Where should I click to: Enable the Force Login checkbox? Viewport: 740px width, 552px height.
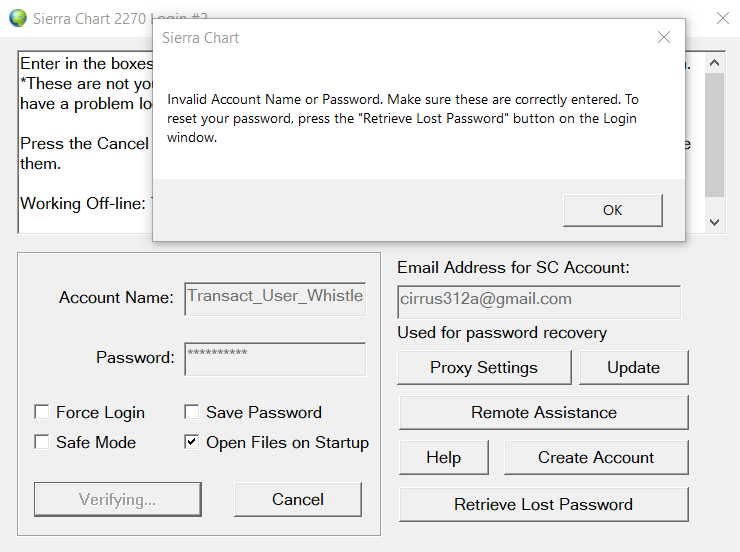pos(42,412)
